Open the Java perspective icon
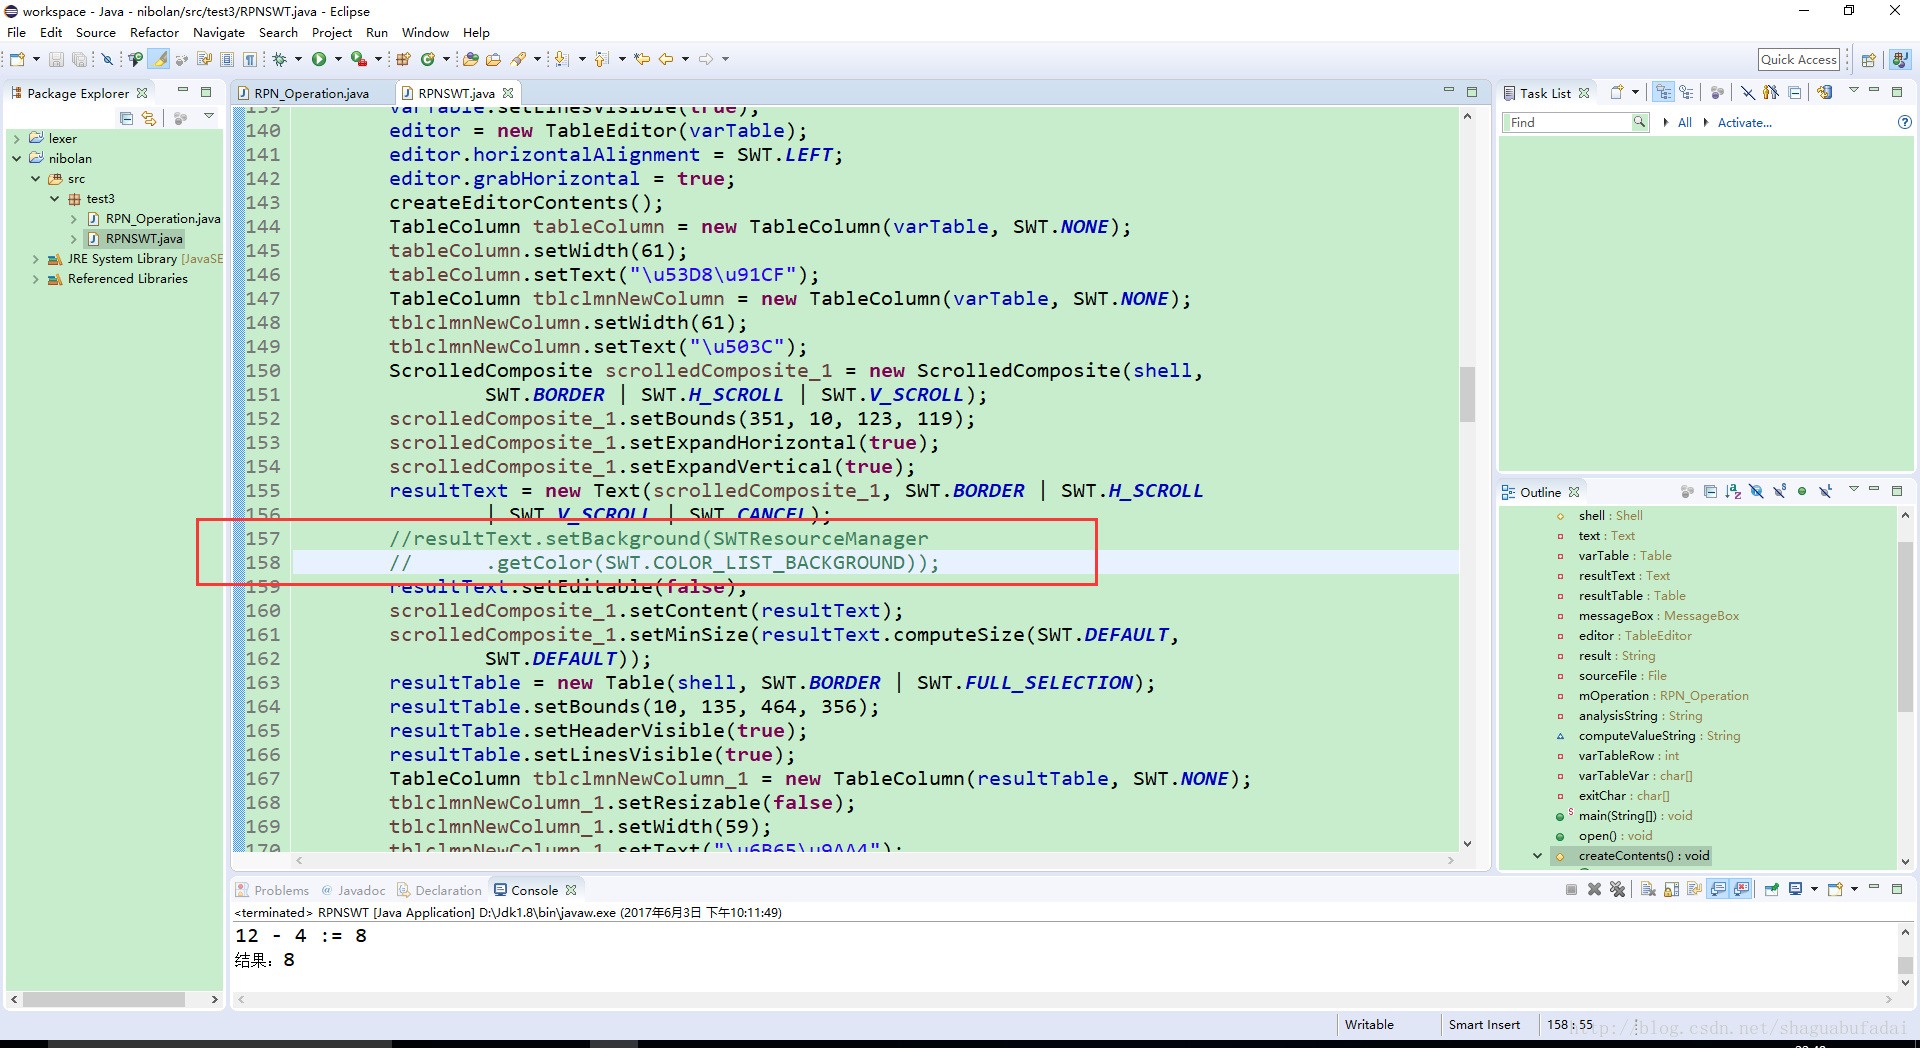 [x=1900, y=60]
